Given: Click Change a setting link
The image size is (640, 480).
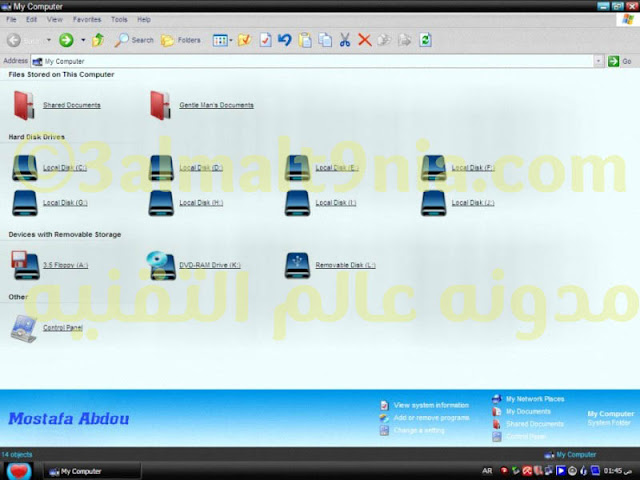Looking at the screenshot, I should click(412, 430).
